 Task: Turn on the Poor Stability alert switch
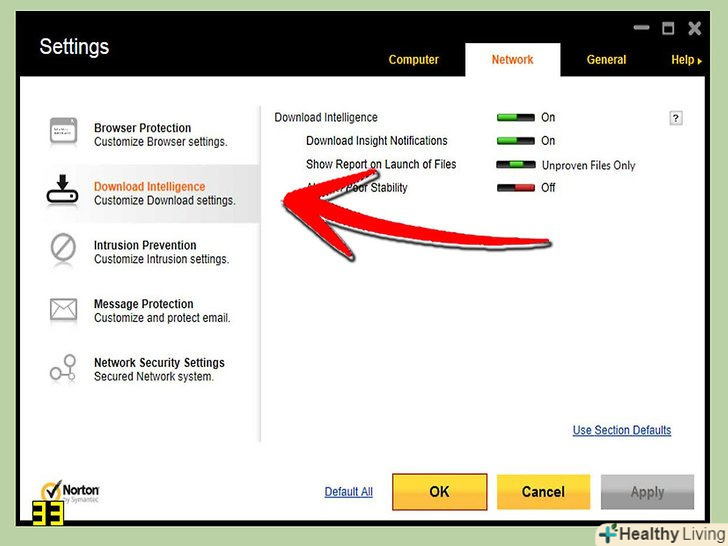pyautogui.click(x=515, y=188)
